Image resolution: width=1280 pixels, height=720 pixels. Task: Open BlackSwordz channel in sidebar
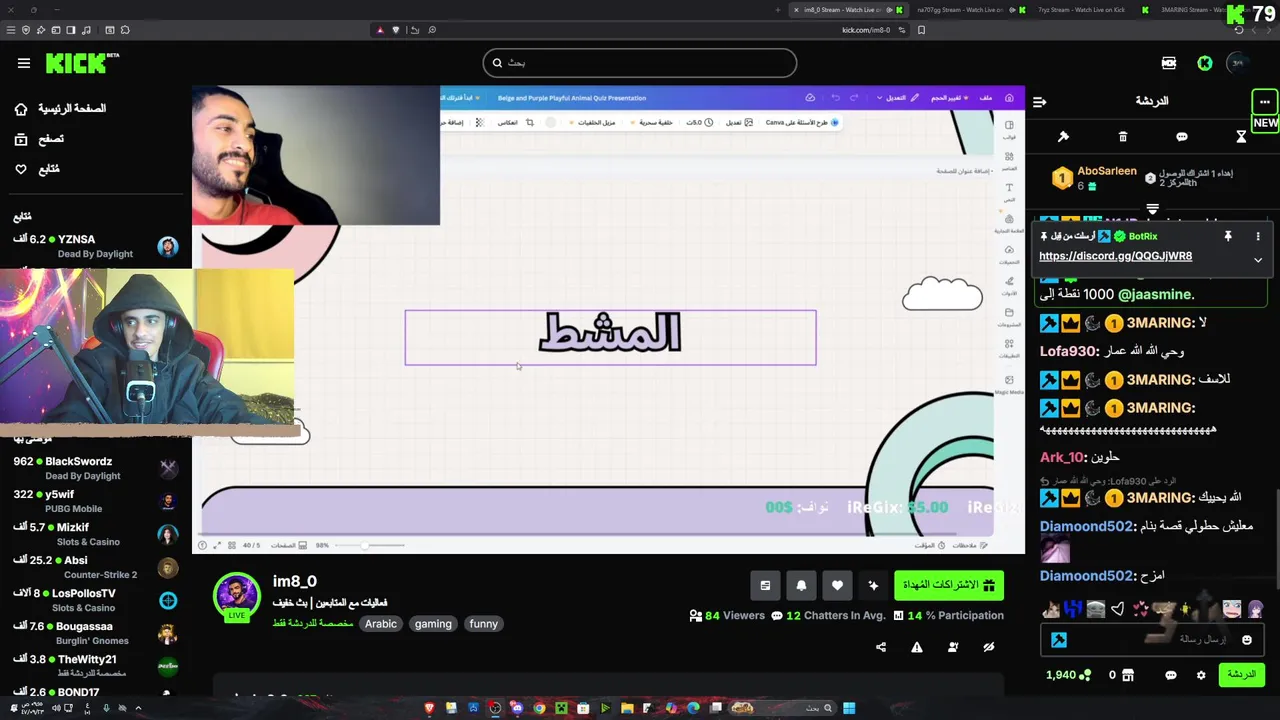tap(96, 468)
